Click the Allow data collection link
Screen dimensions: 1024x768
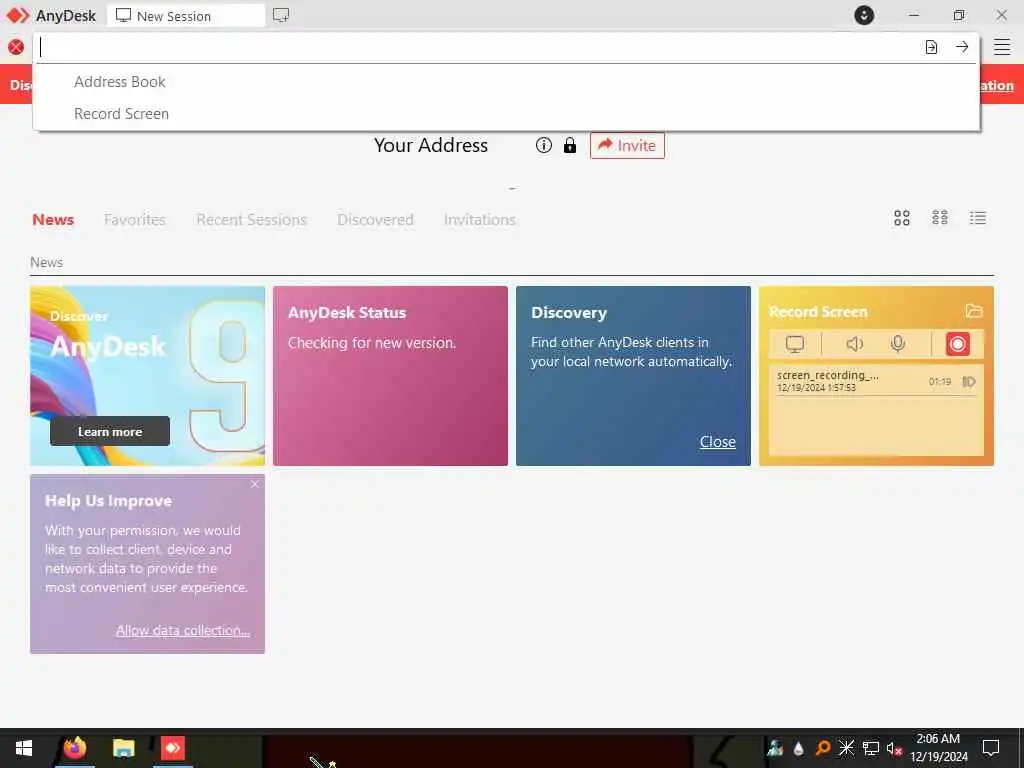[183, 630]
